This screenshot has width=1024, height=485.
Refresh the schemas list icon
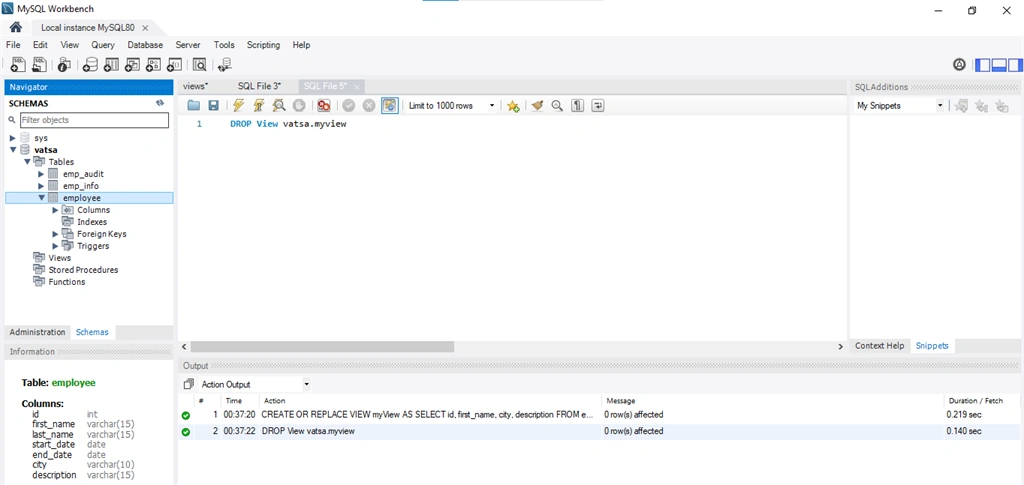[160, 103]
